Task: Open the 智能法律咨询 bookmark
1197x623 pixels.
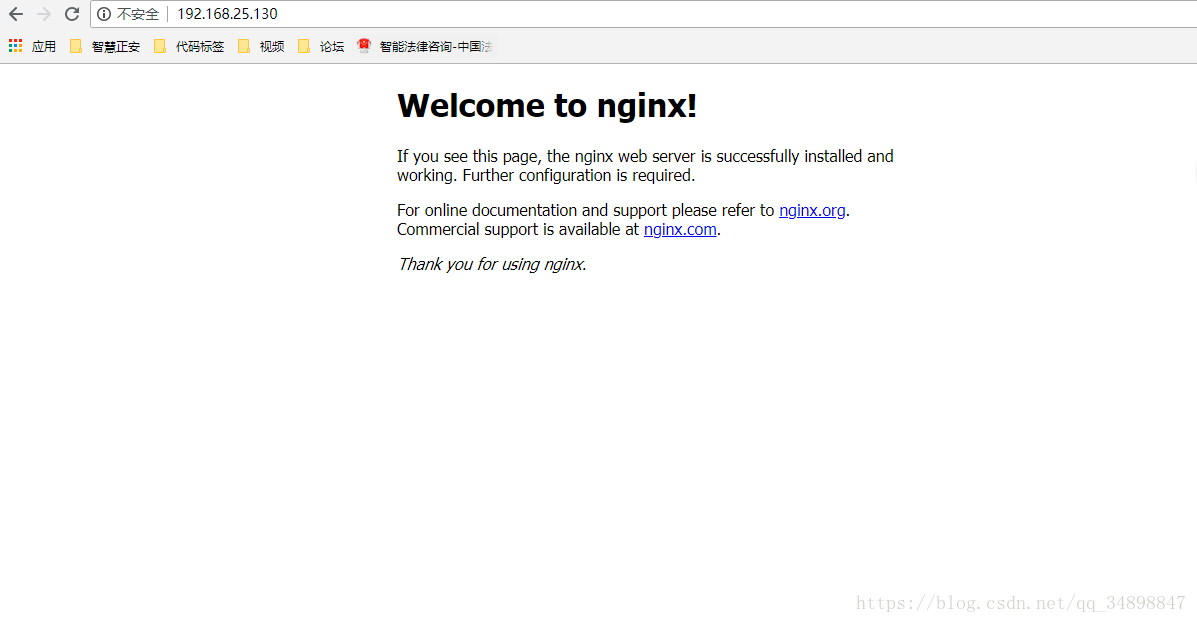Action: tap(425, 47)
